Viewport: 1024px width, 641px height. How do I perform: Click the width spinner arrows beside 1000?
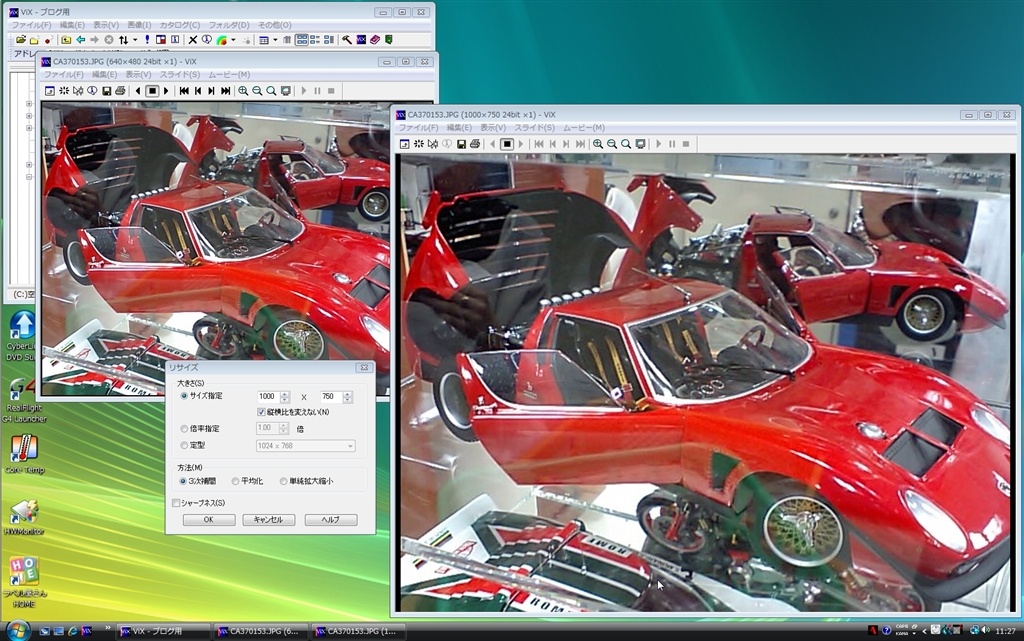point(285,397)
